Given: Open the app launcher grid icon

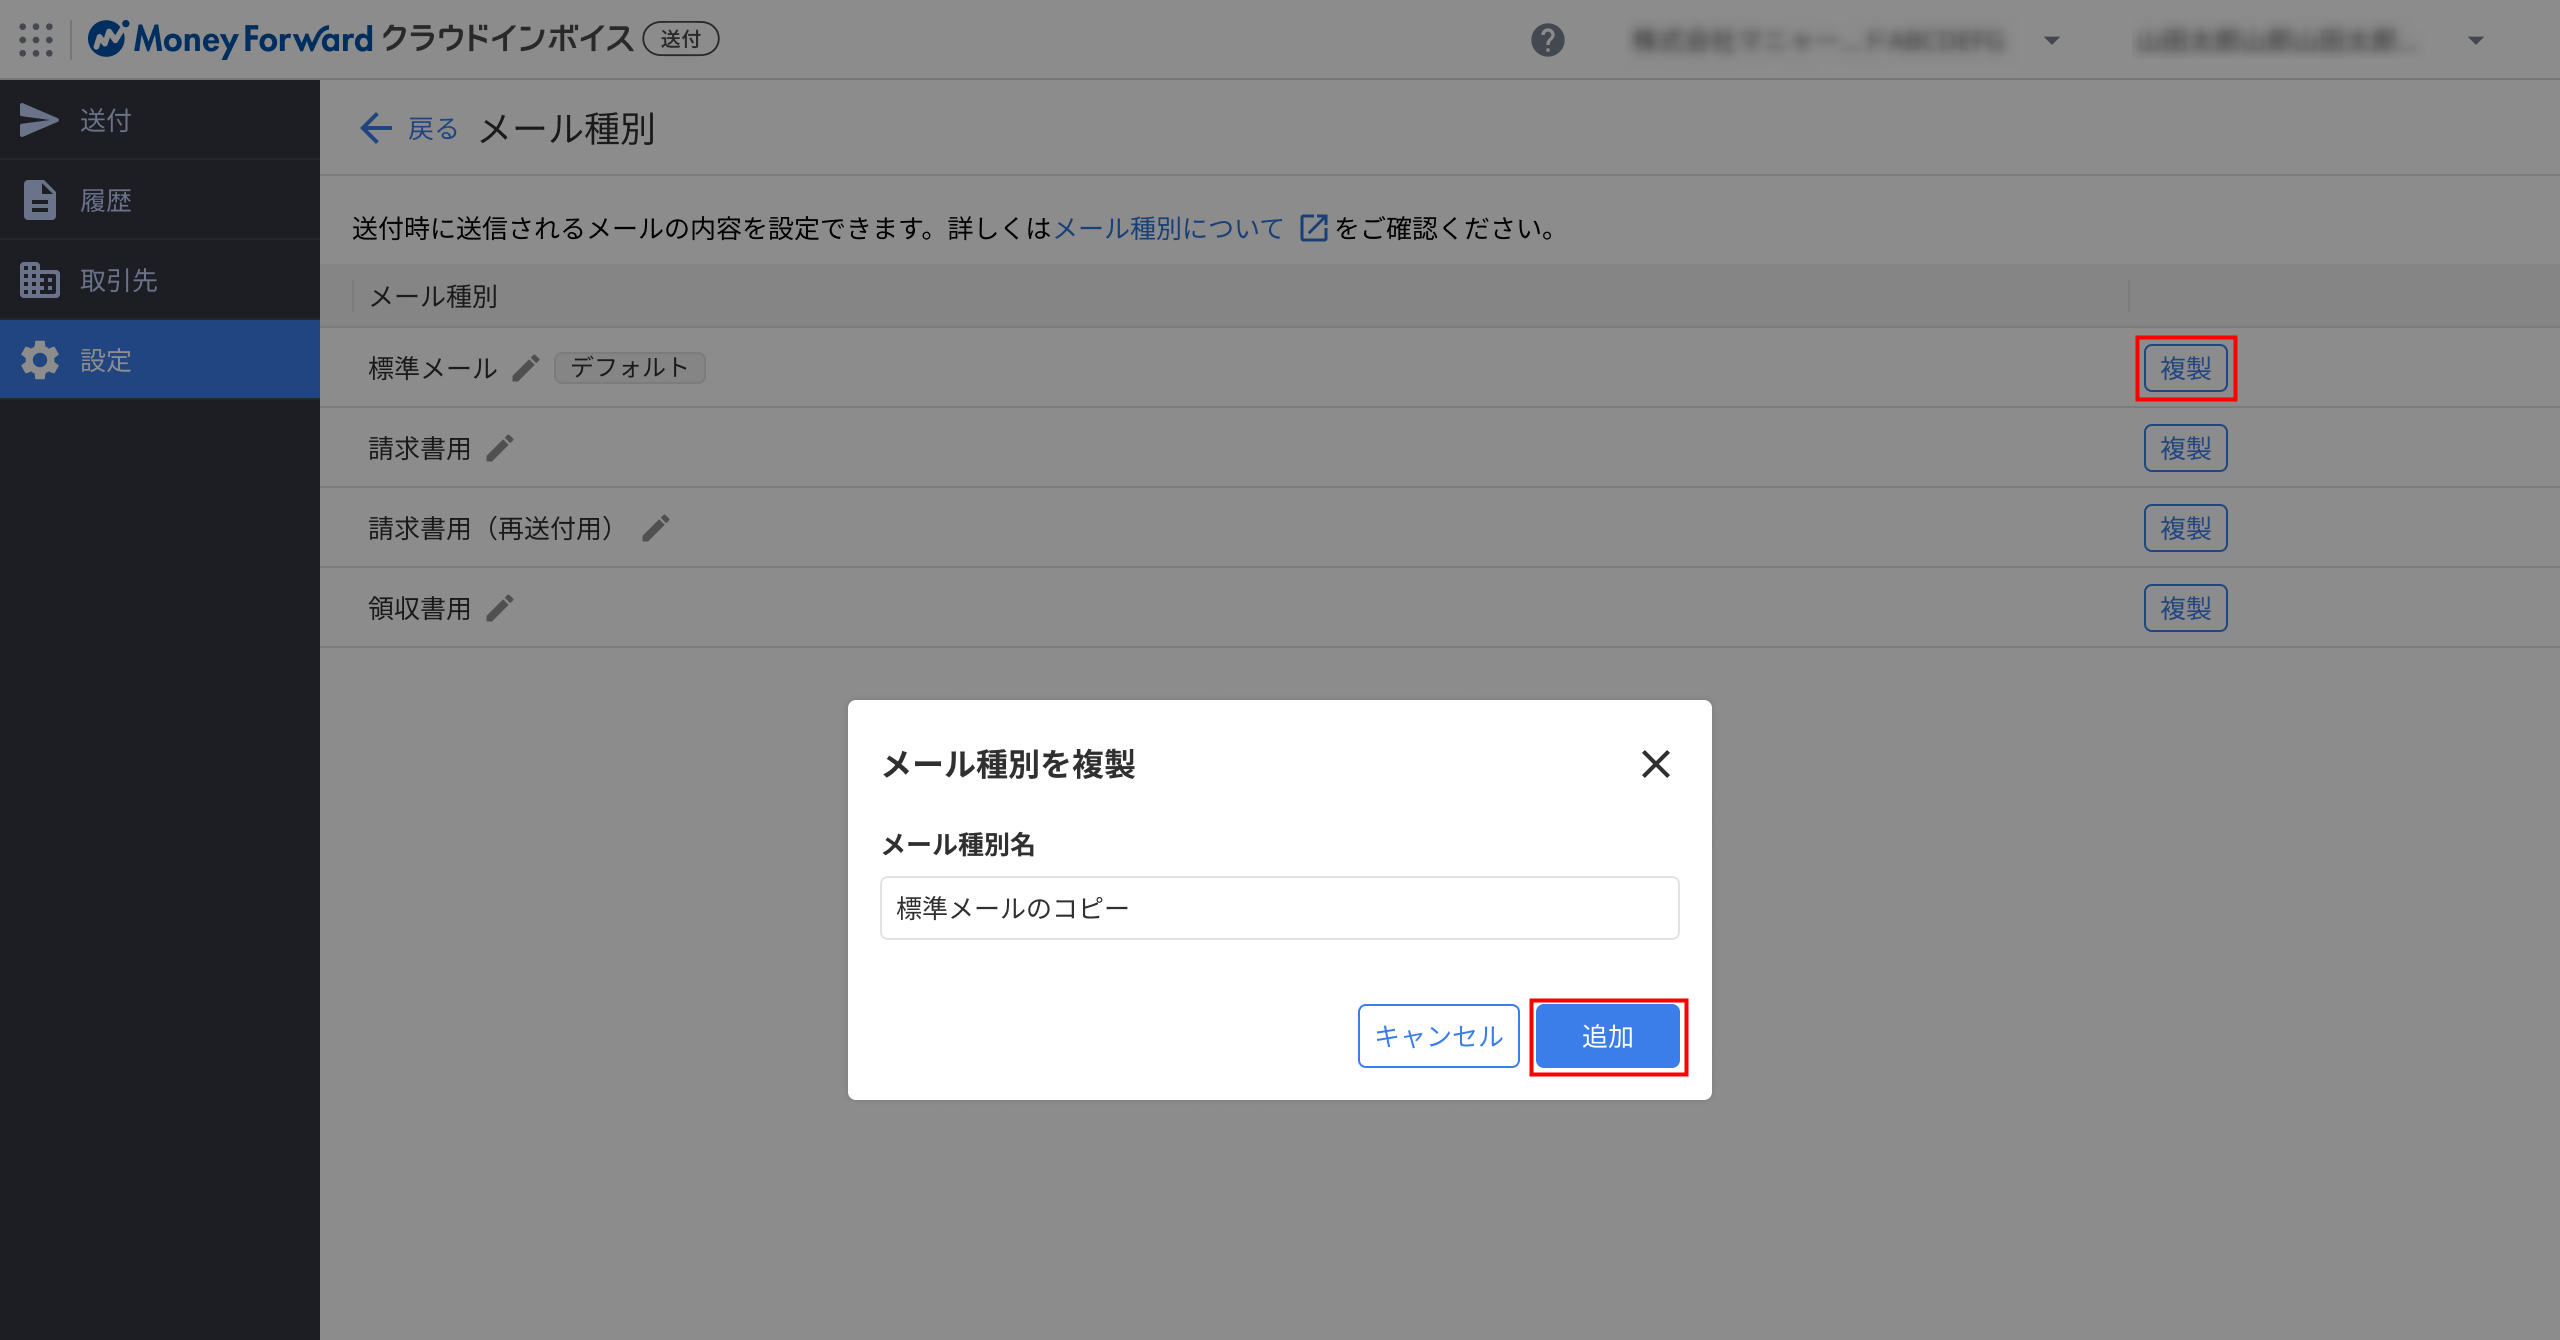Looking at the screenshot, I should coord(36,40).
